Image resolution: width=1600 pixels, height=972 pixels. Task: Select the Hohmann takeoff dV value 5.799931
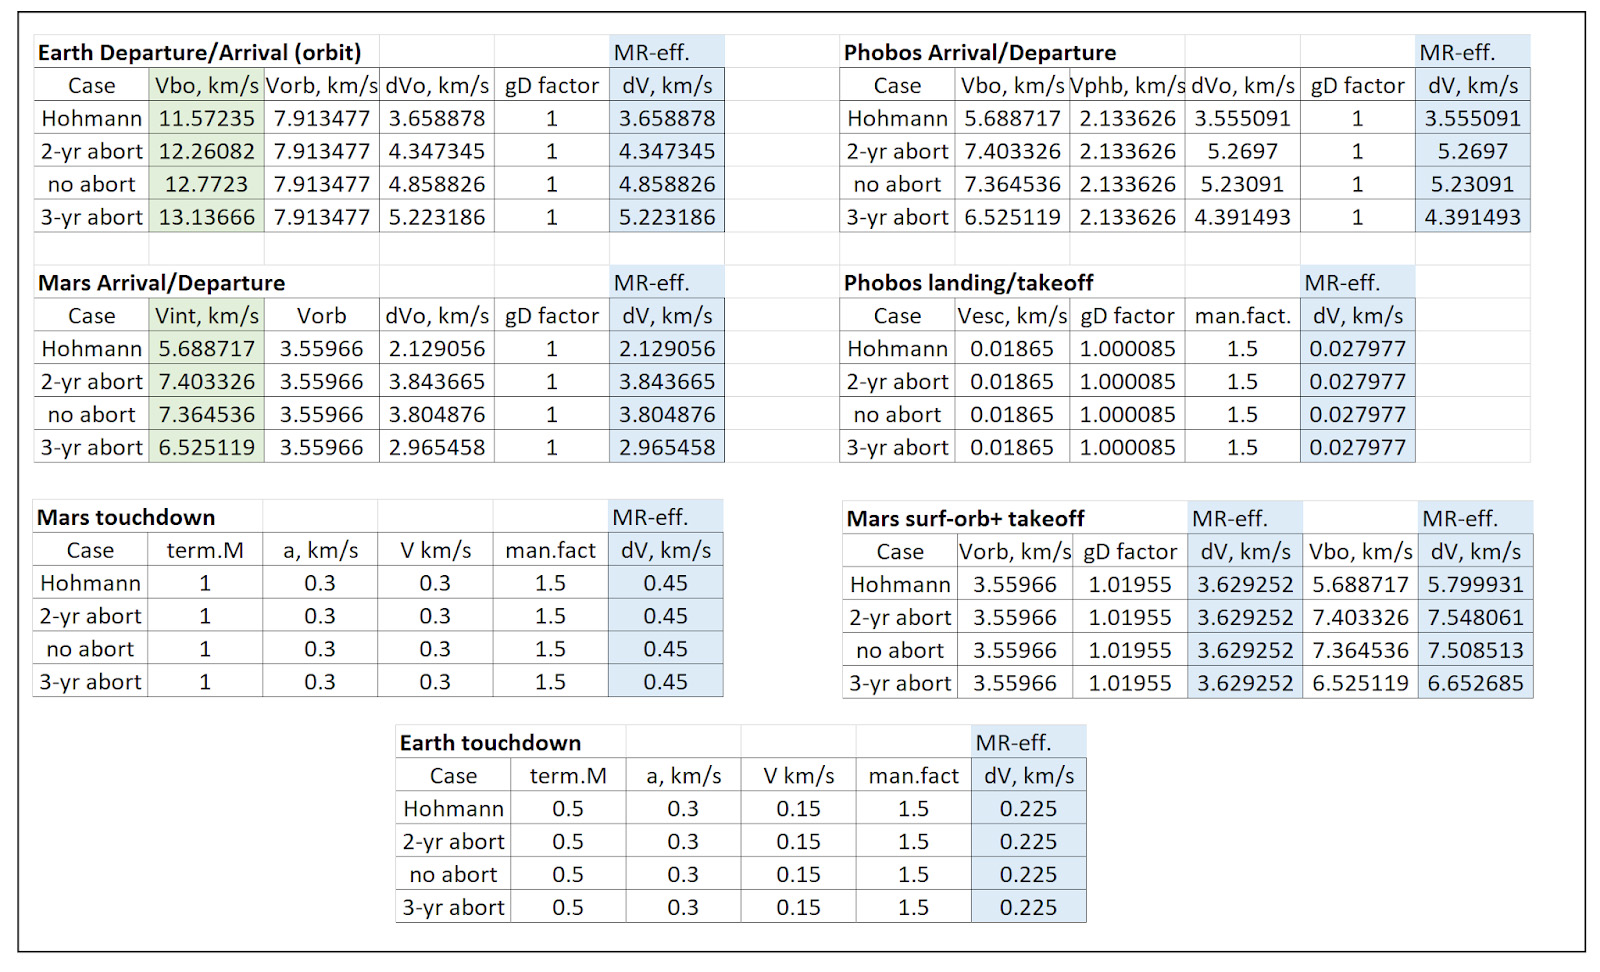coord(1475,584)
